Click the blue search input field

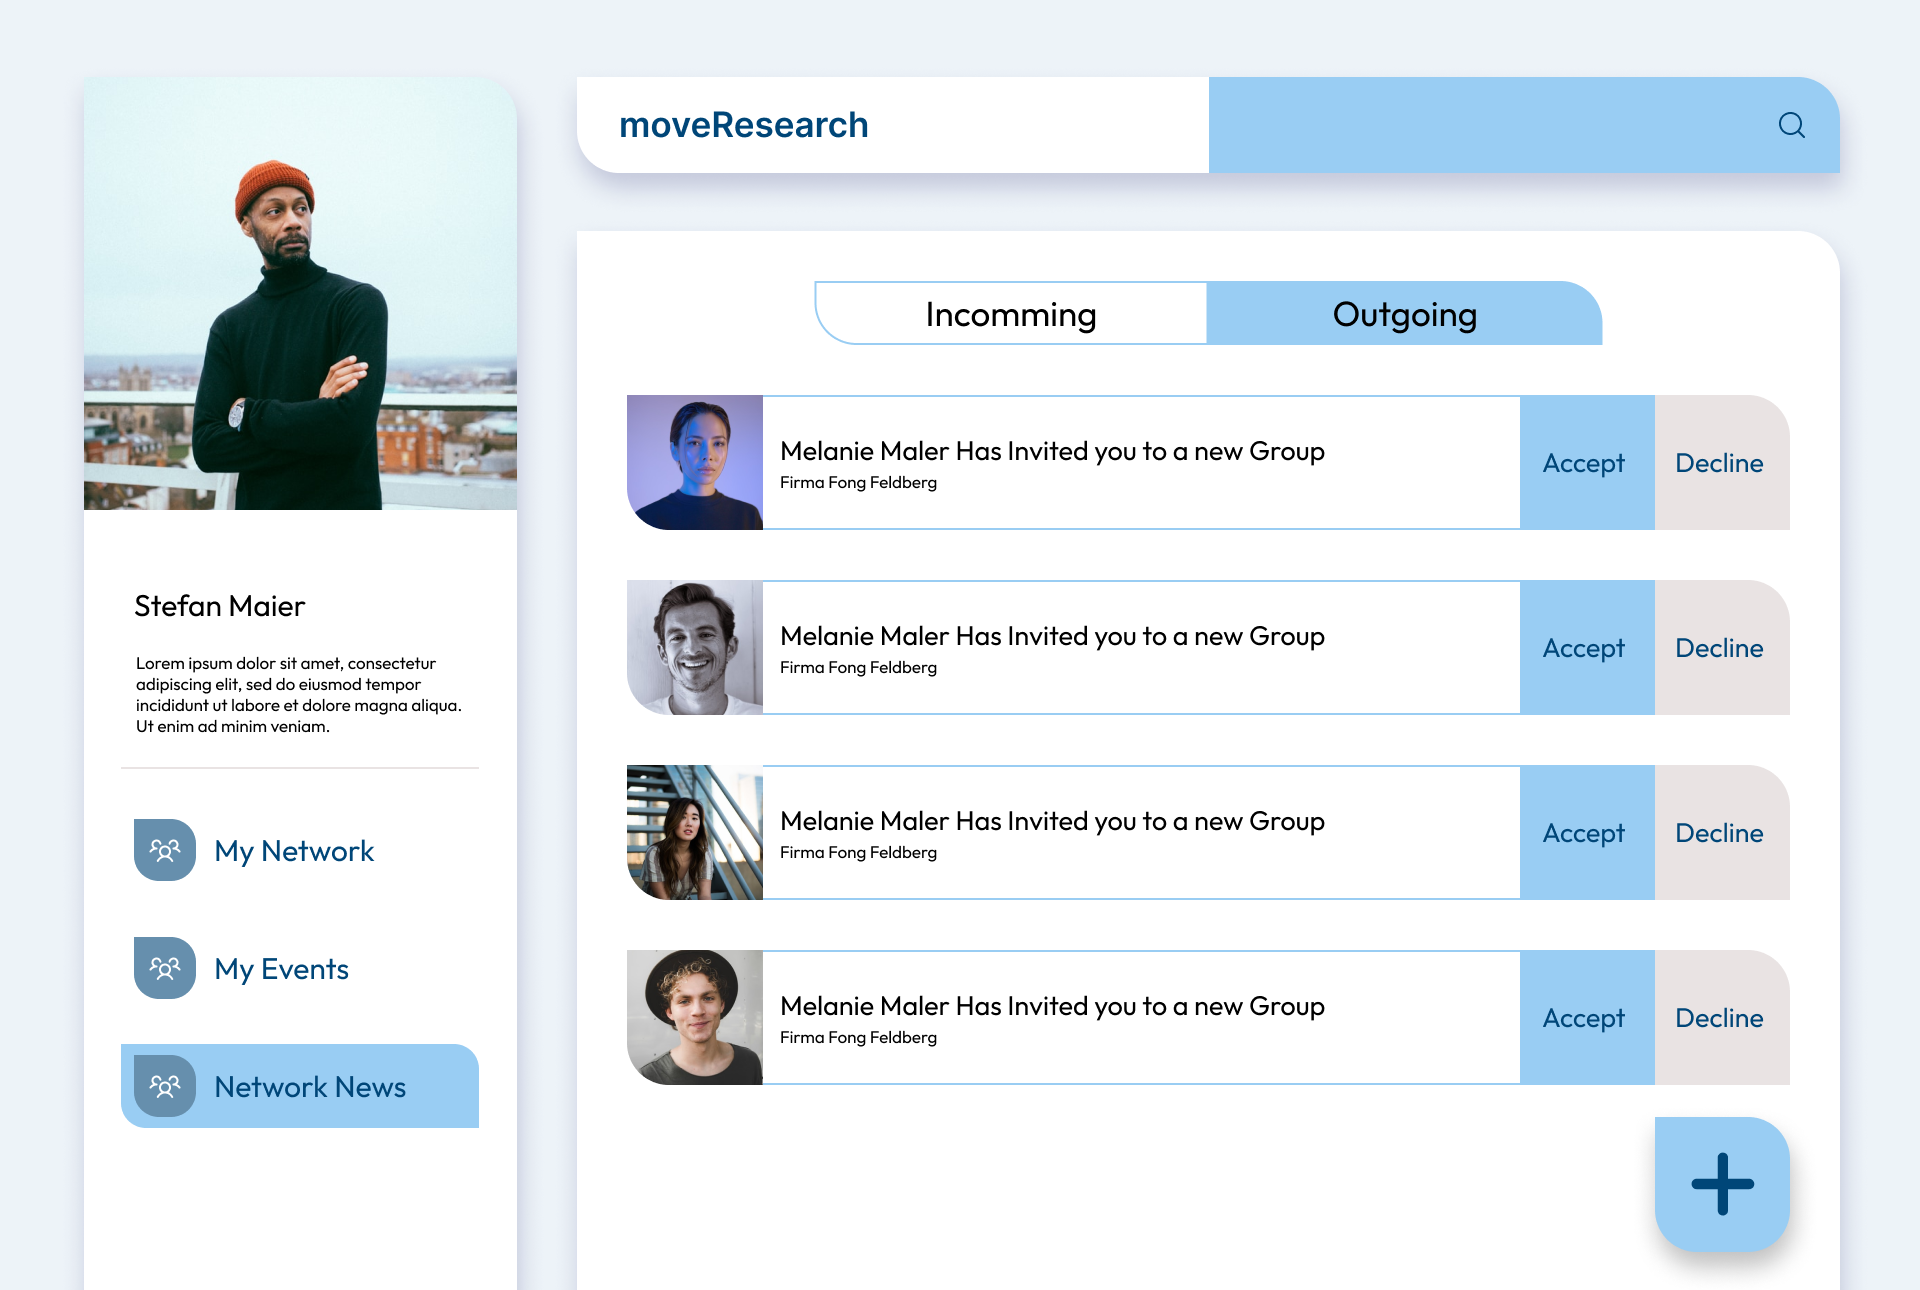[1480, 125]
